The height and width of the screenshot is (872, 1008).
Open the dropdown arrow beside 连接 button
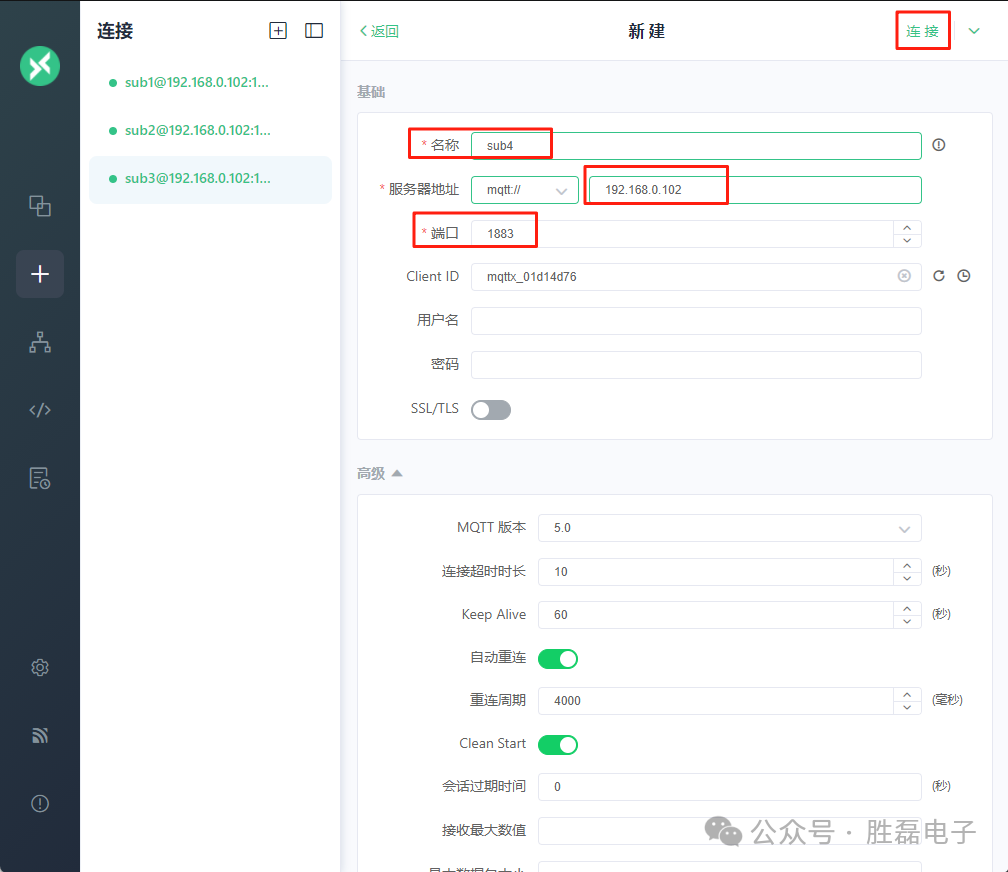(x=974, y=30)
